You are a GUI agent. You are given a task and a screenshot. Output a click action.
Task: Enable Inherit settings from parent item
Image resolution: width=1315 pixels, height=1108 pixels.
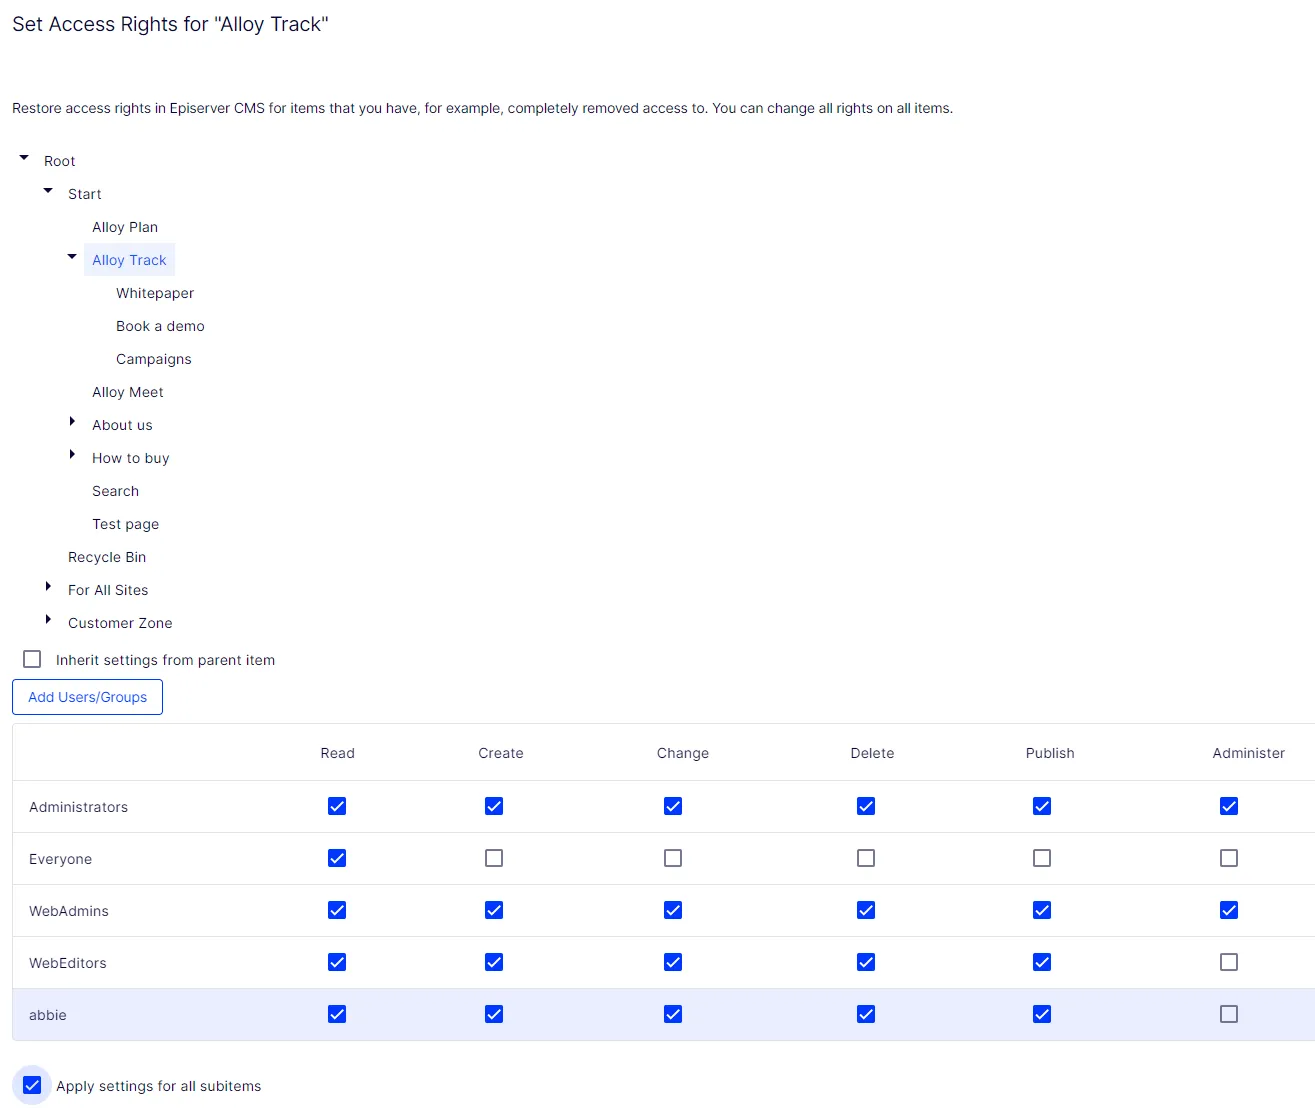coord(32,659)
